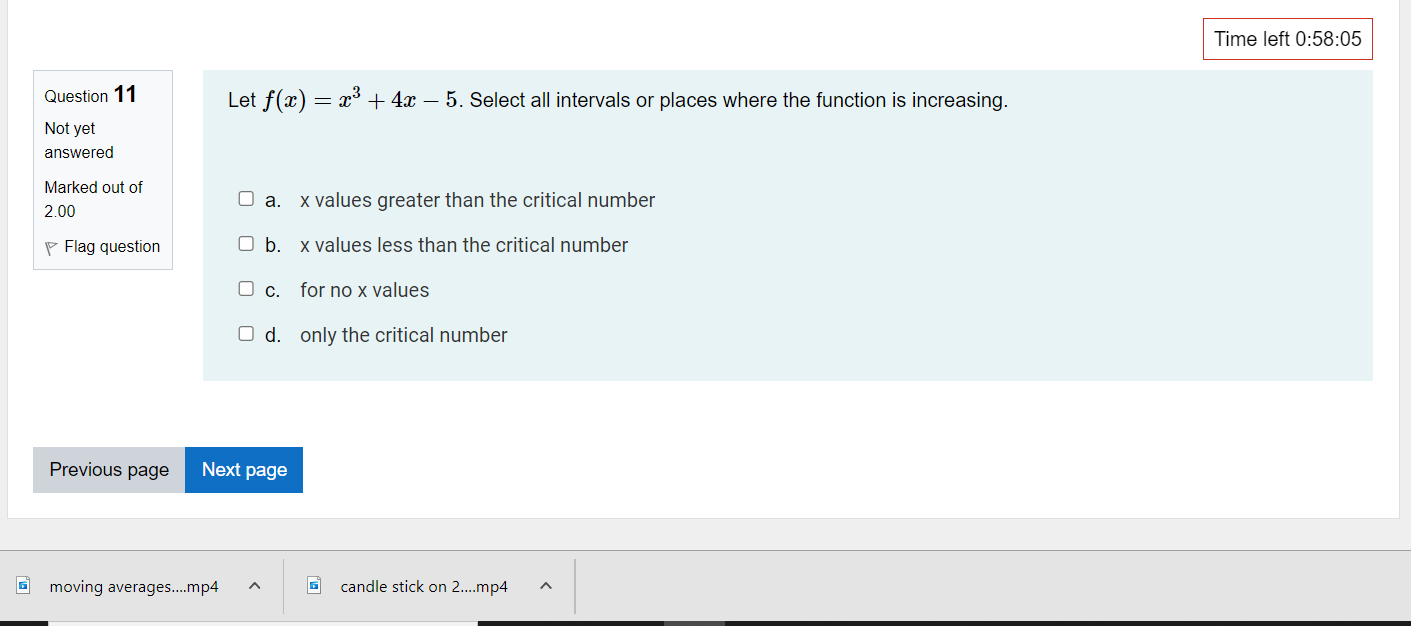Expand the candle stick on 2....mp4 download chevron
Image resolution: width=1411 pixels, height=626 pixels.
[545, 586]
